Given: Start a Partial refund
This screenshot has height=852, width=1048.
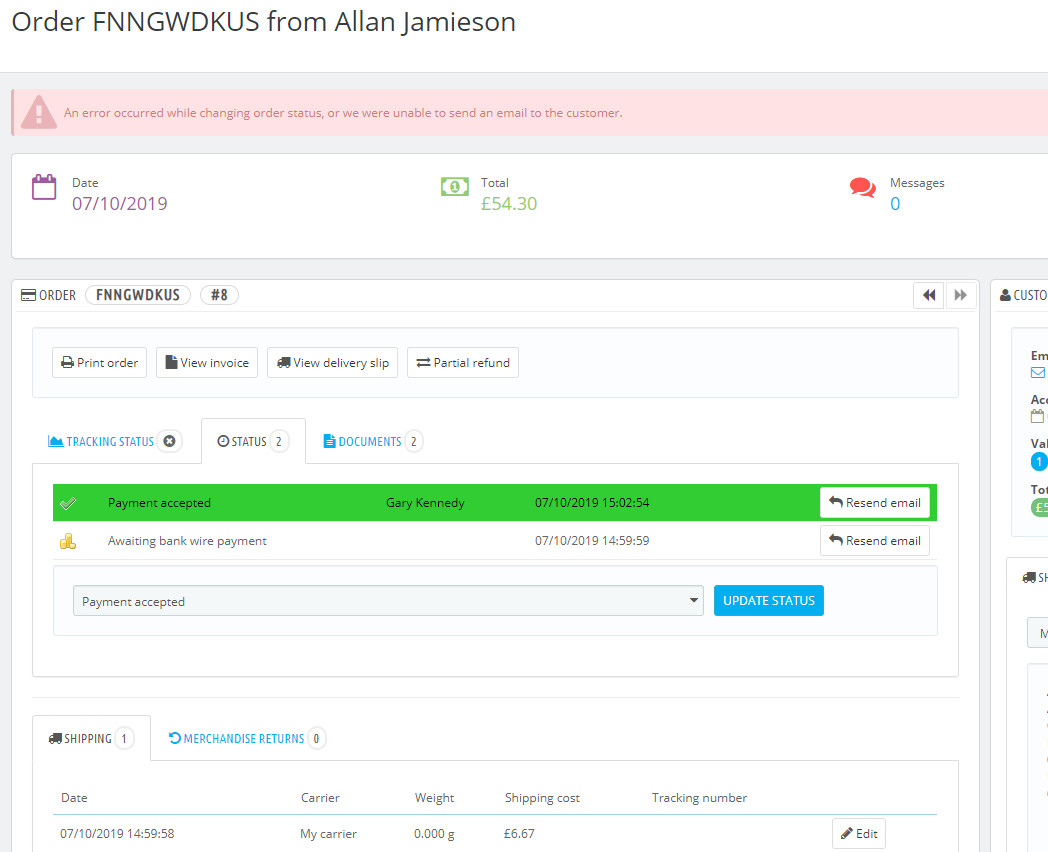Looking at the screenshot, I should tap(463, 363).
